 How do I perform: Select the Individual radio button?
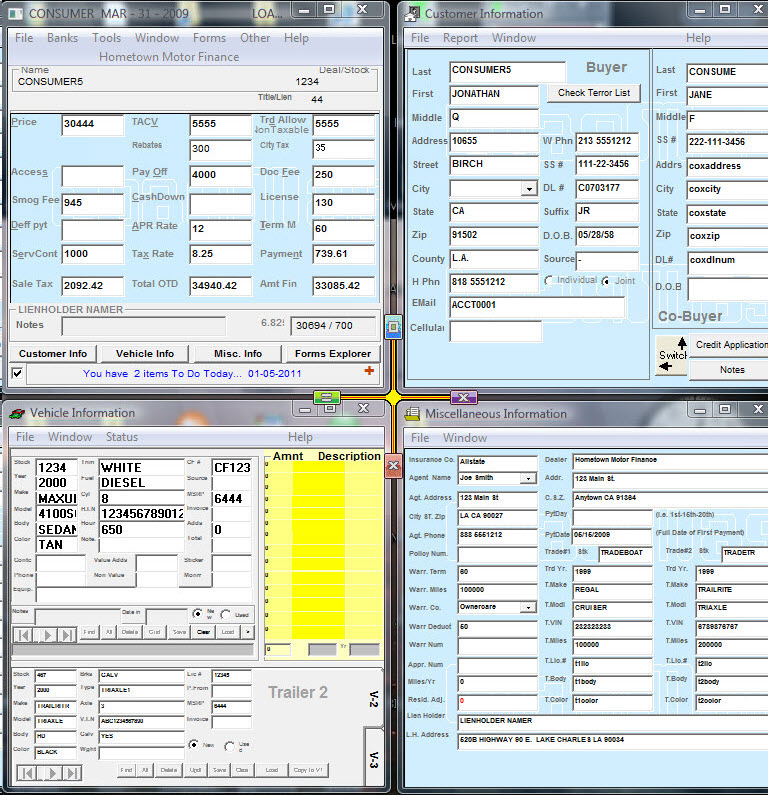[549, 281]
